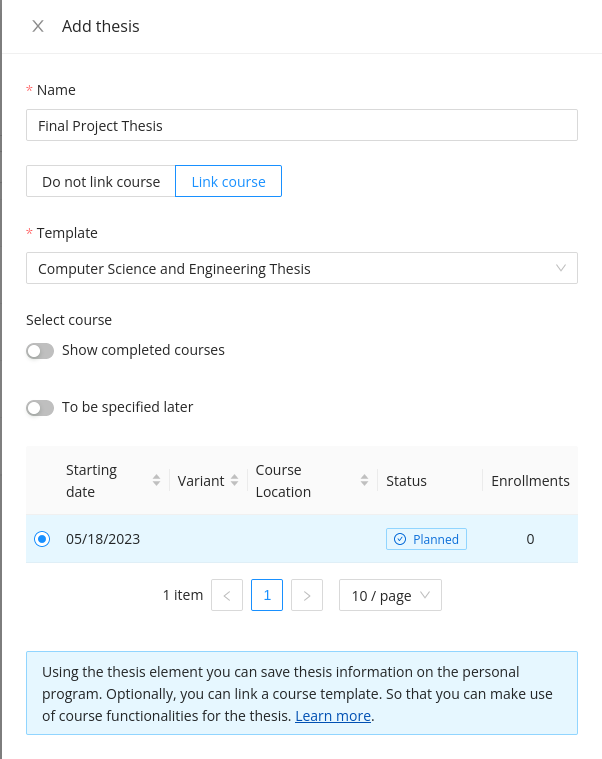Screen dimensions: 602x759
Task: Click the 05/18/2023 date cell
Action: 103,539
